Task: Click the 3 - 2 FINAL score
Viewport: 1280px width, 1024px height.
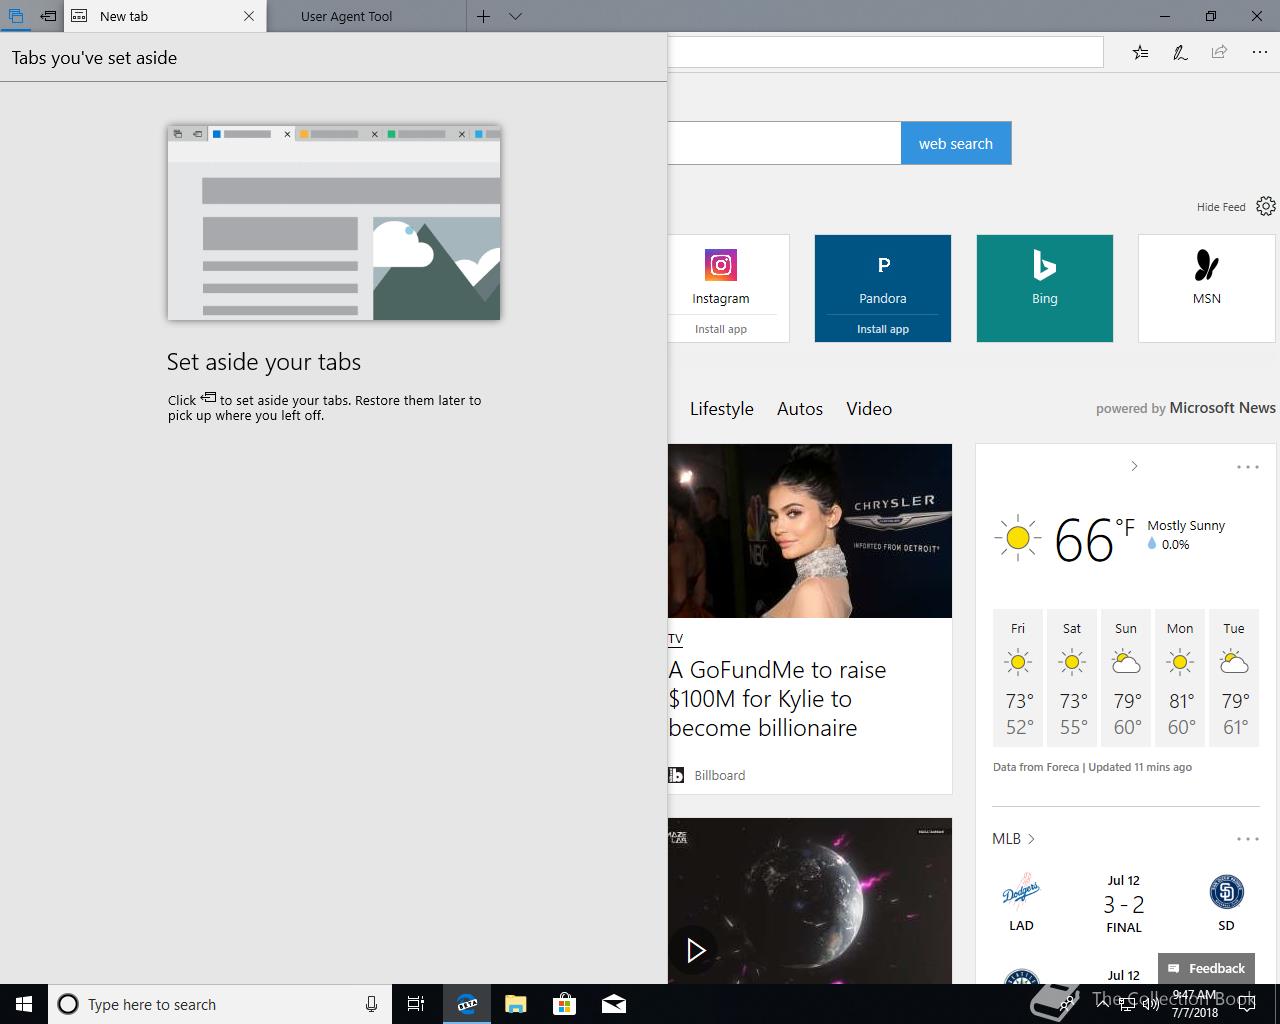Action: pyautogui.click(x=1124, y=913)
